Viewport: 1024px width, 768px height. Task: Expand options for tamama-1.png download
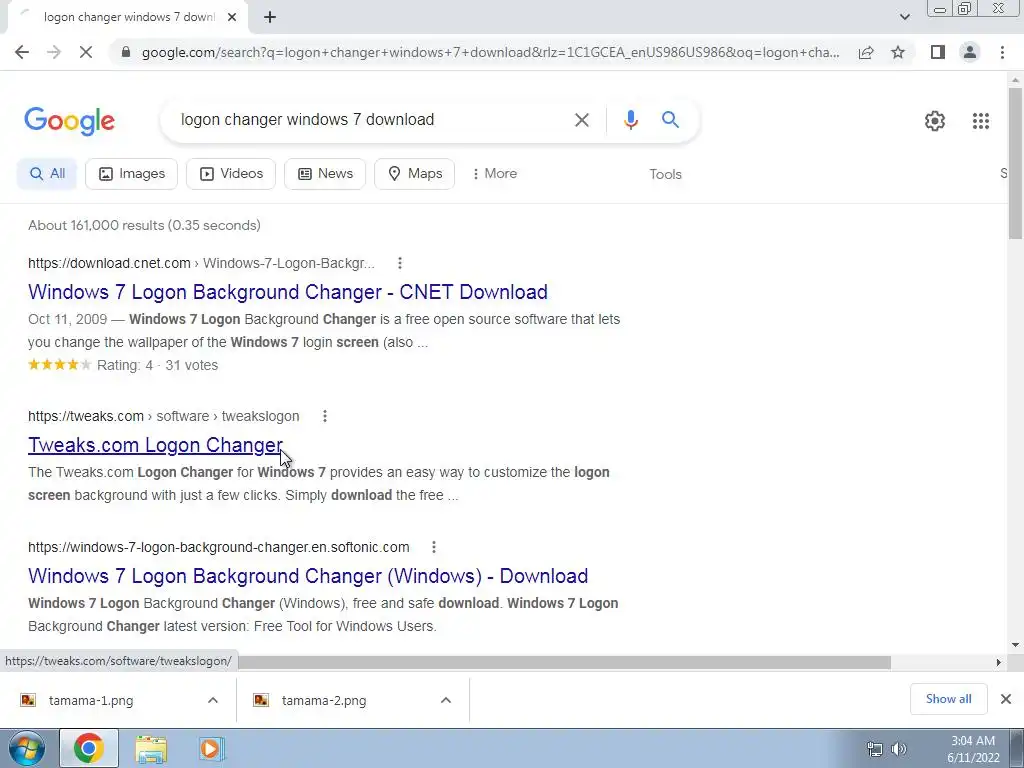click(x=213, y=700)
